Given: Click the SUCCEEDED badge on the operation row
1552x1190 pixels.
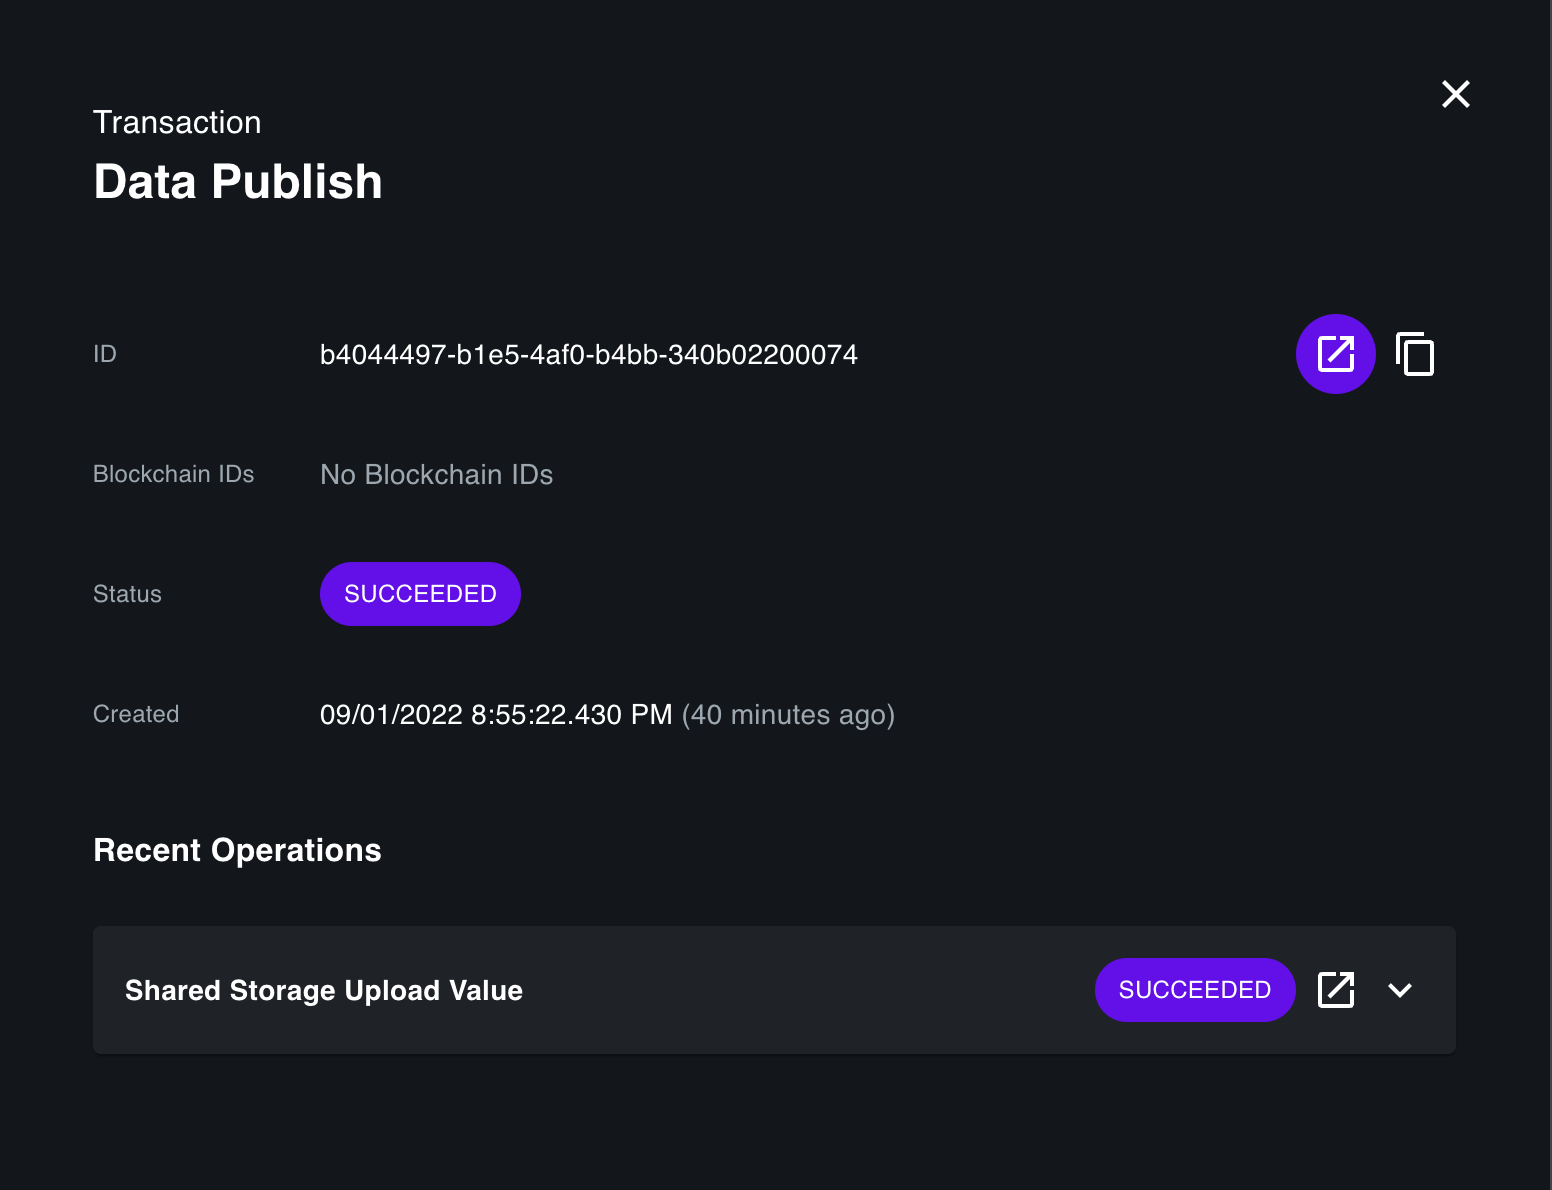Looking at the screenshot, I should click(1195, 990).
